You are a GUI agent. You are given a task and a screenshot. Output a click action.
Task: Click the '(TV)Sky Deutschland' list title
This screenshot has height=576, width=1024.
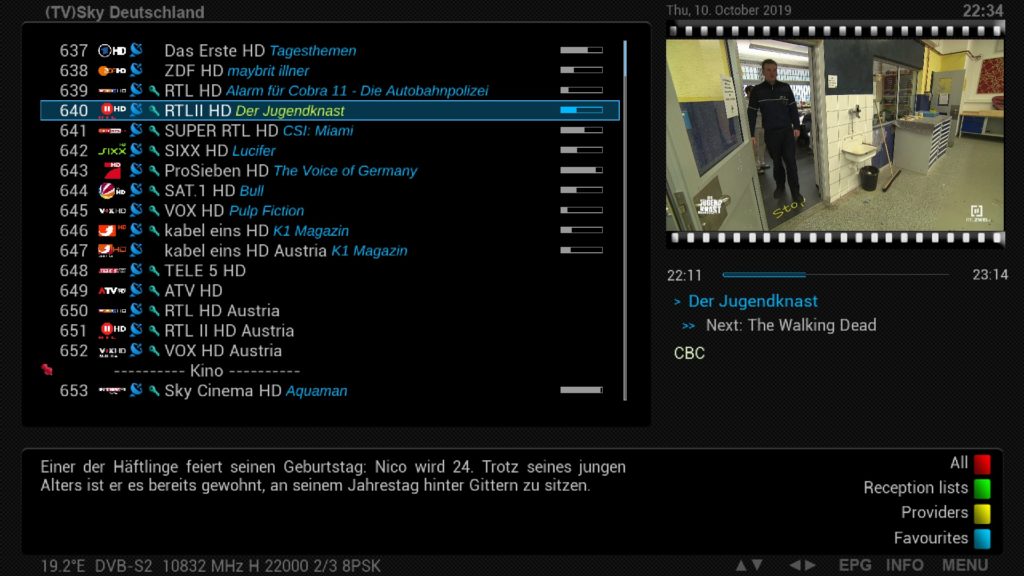click(125, 12)
